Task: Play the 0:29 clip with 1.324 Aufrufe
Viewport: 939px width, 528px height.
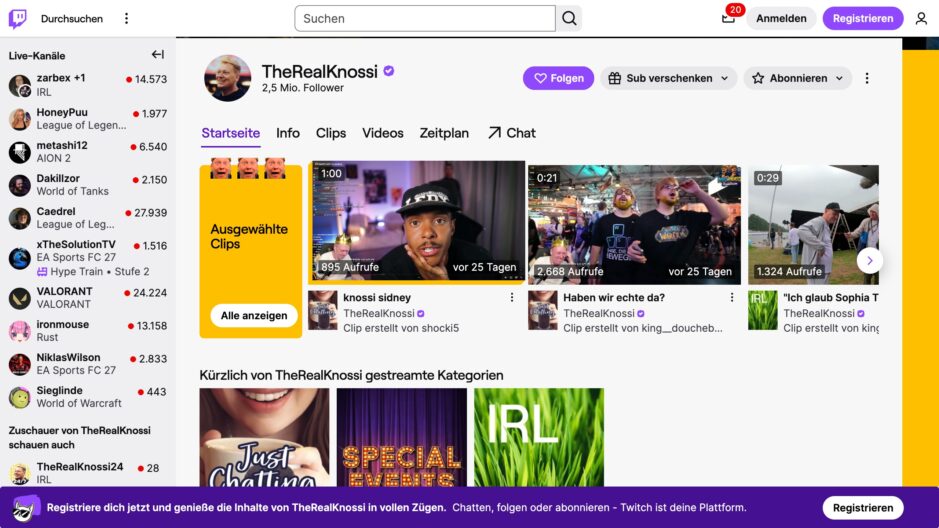Action: 813,224
